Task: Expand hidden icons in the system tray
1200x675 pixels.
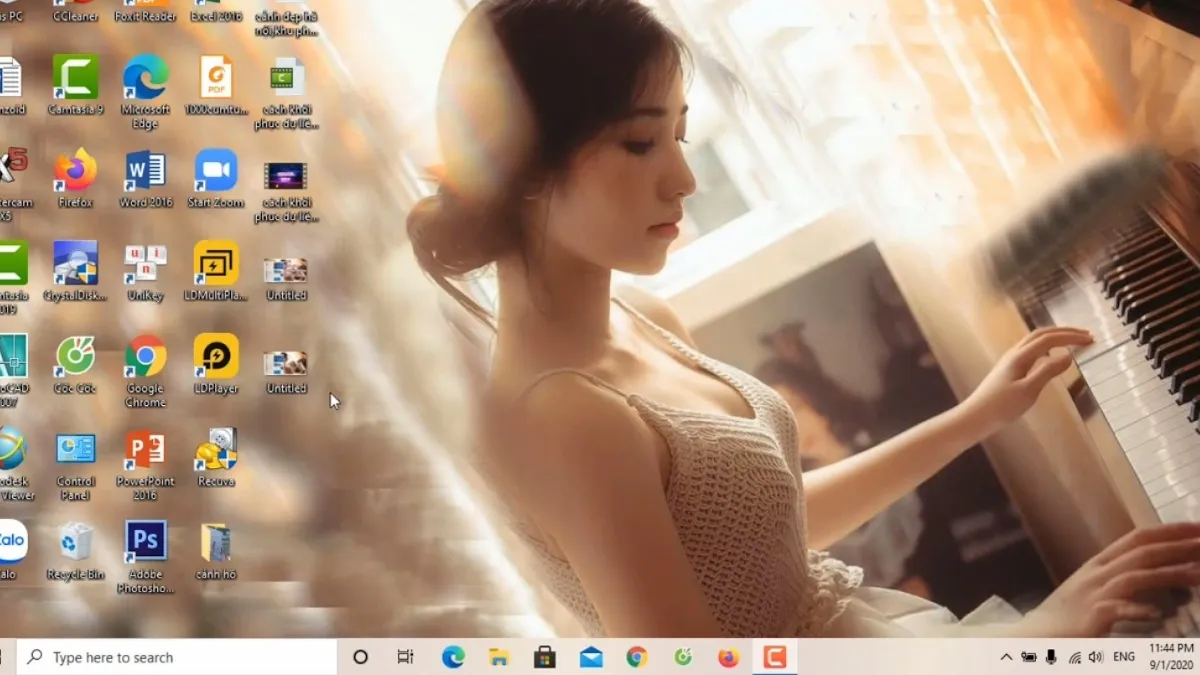Action: click(x=1005, y=657)
